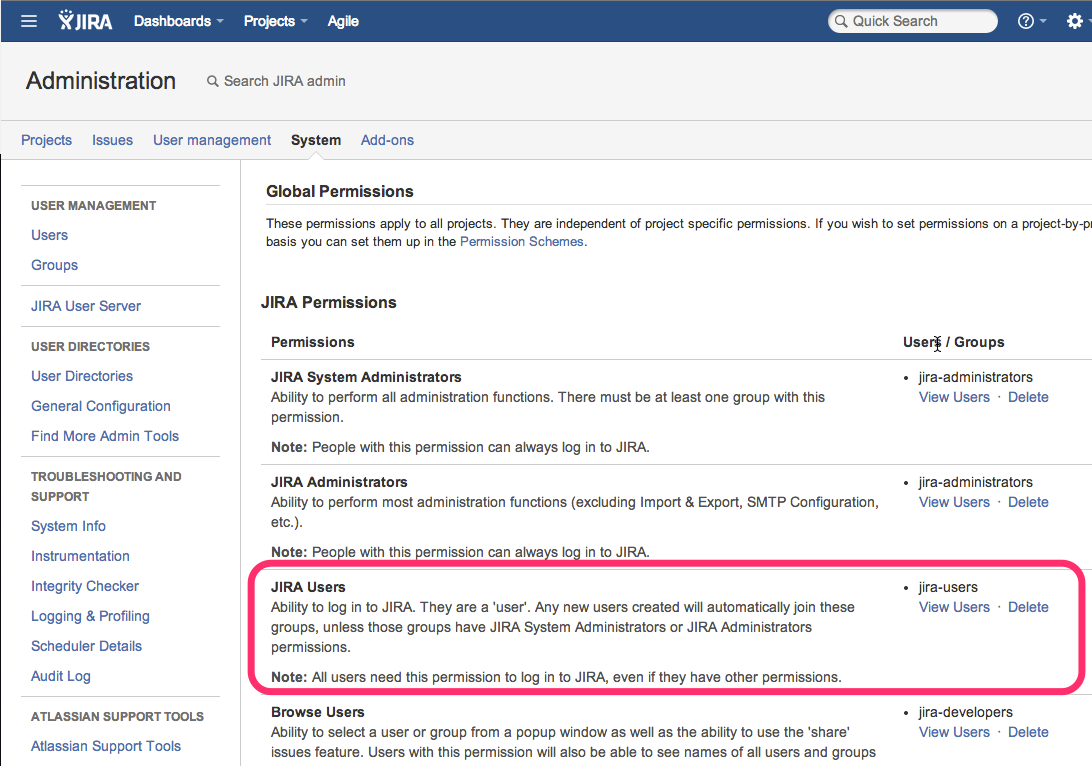1092x766 pixels.
Task: Open Instrumentation page
Action: click(x=80, y=556)
